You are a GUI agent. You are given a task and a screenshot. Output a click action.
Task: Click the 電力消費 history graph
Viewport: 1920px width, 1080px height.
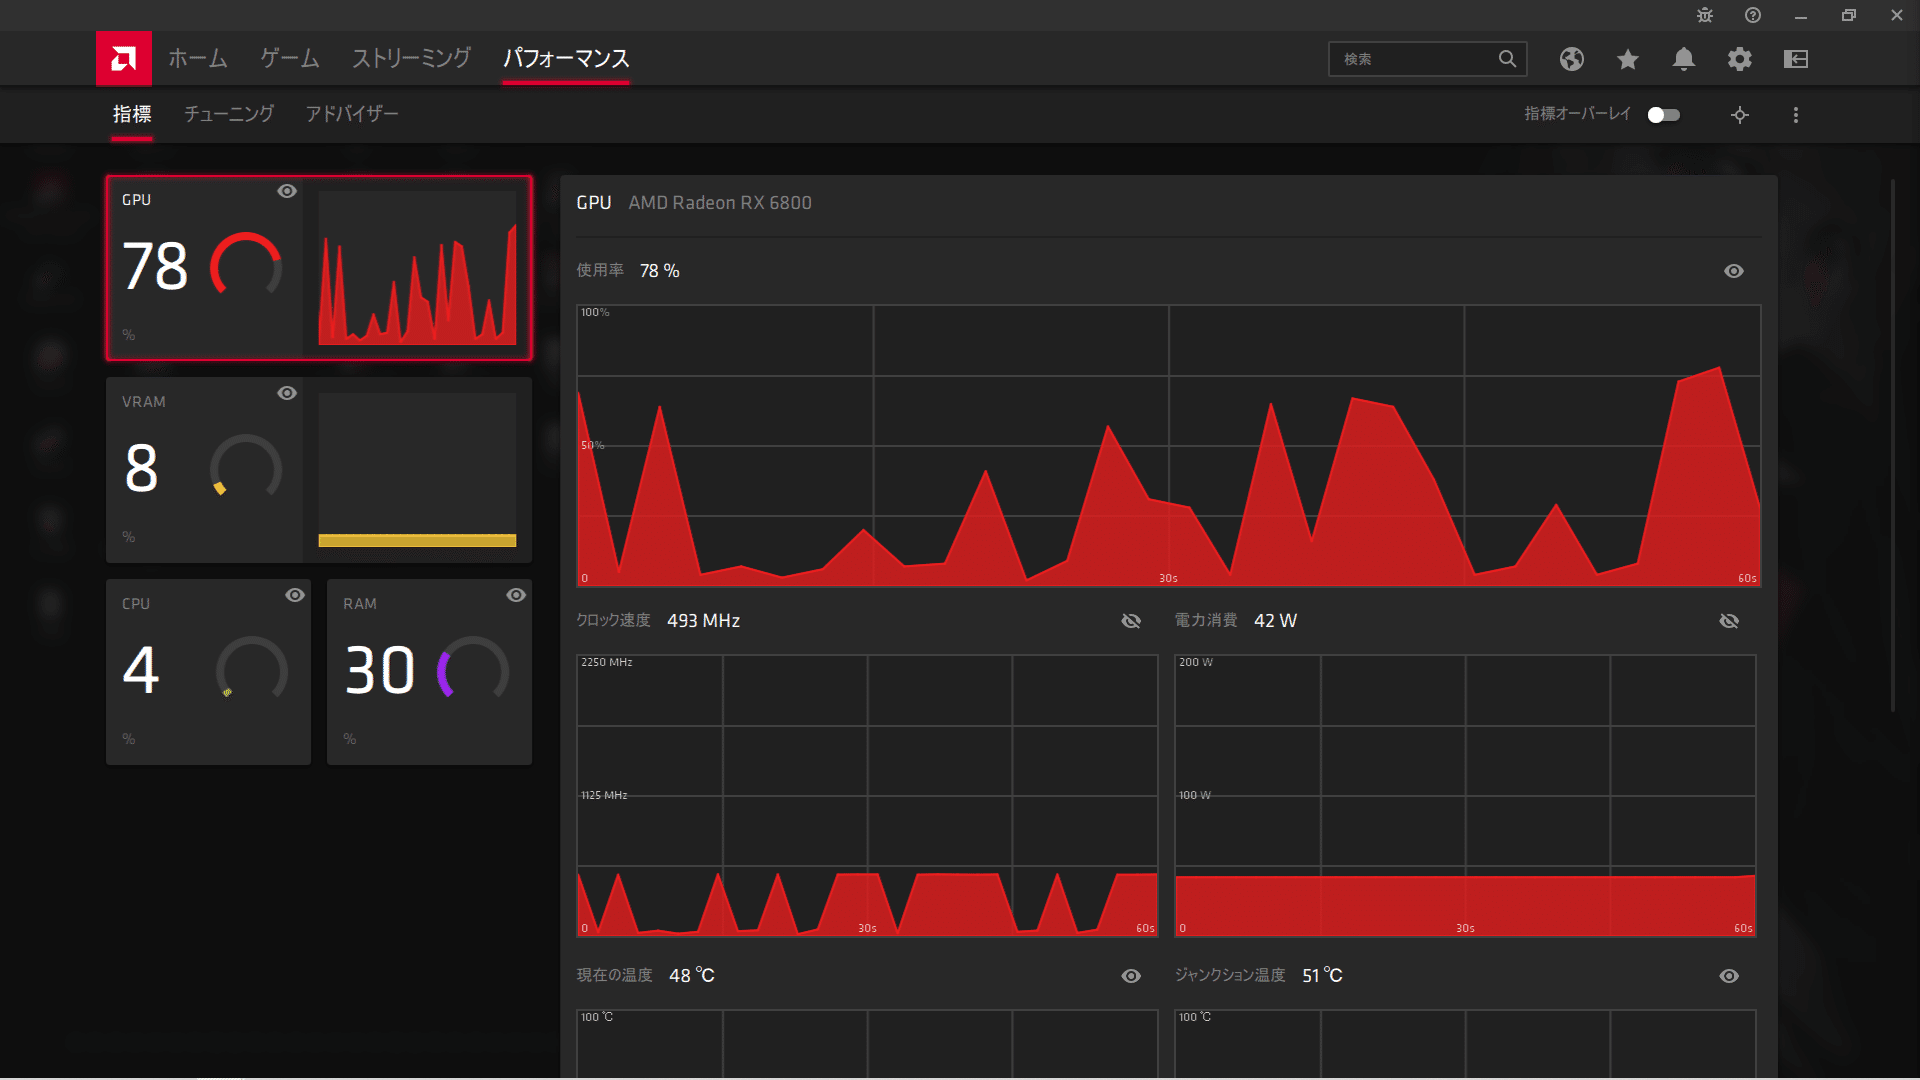coord(1465,796)
